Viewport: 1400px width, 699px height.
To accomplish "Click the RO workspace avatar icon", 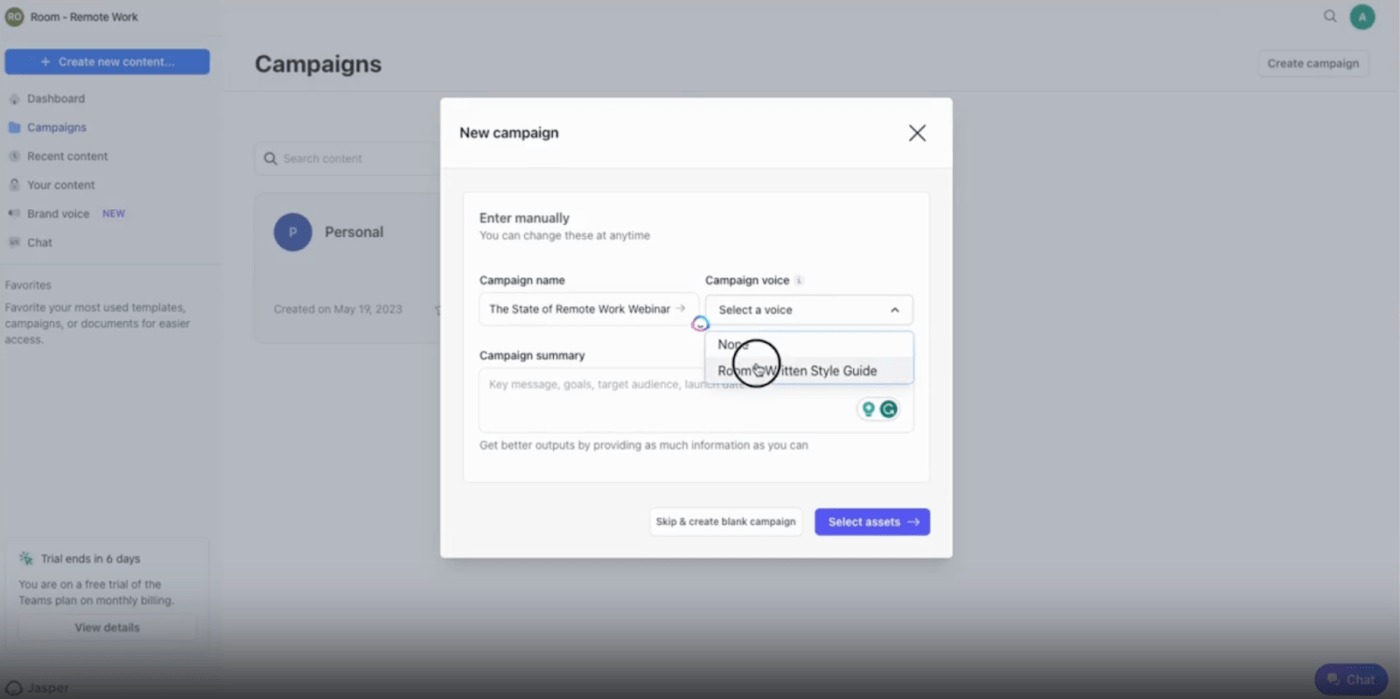I will click(14, 17).
